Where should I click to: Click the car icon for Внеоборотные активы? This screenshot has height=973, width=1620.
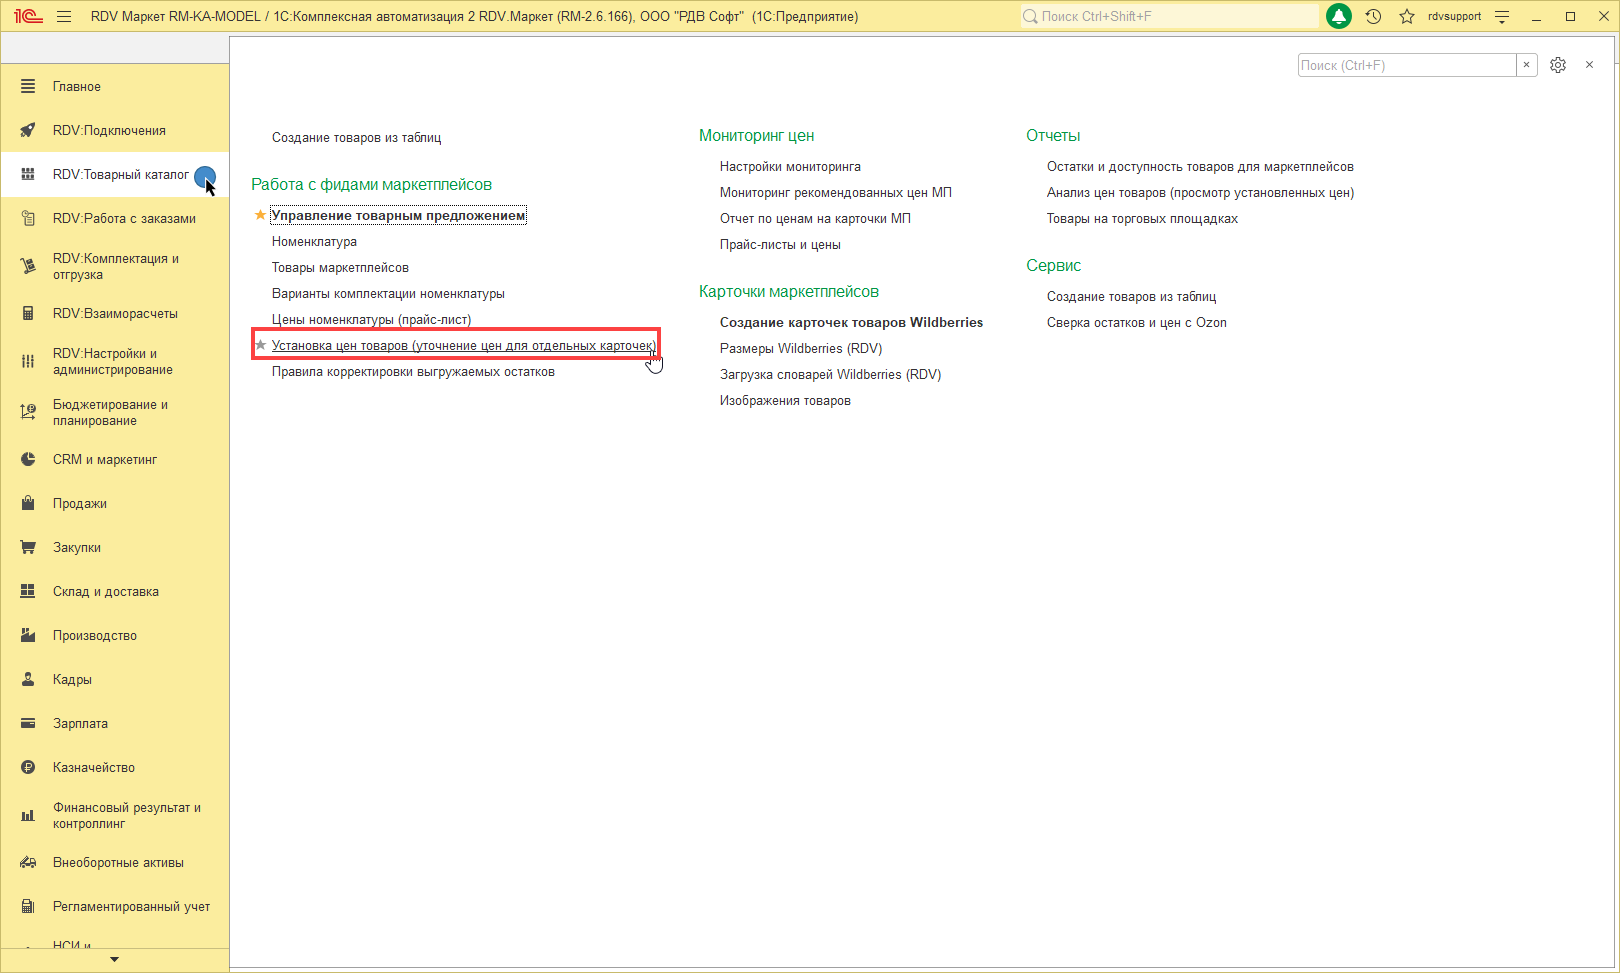28,862
